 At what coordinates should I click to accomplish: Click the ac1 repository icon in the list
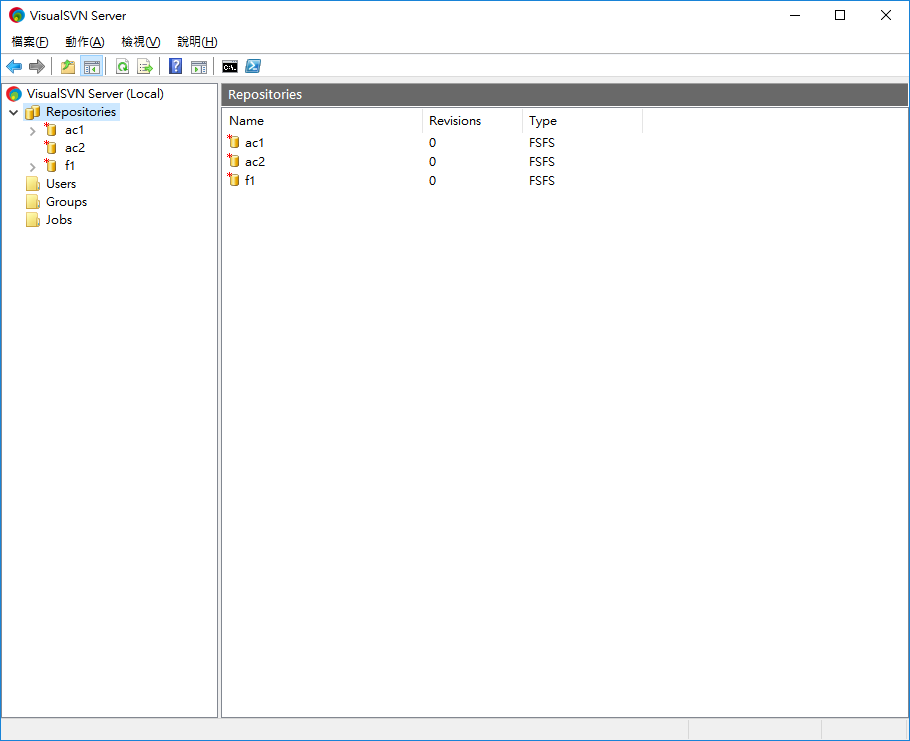[233, 142]
